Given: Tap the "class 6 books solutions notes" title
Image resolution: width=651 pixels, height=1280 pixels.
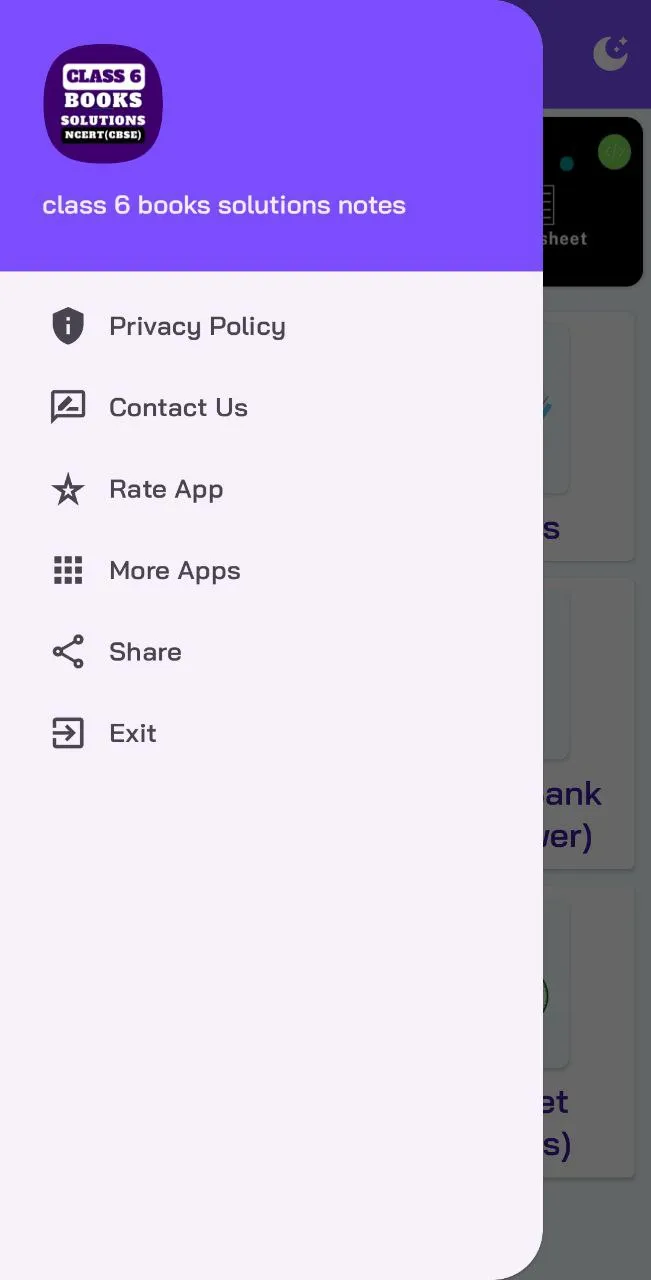Looking at the screenshot, I should point(224,205).
